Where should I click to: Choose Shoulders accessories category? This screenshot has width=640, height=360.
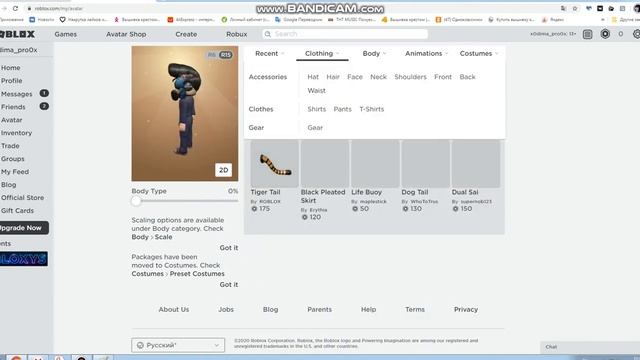410,77
